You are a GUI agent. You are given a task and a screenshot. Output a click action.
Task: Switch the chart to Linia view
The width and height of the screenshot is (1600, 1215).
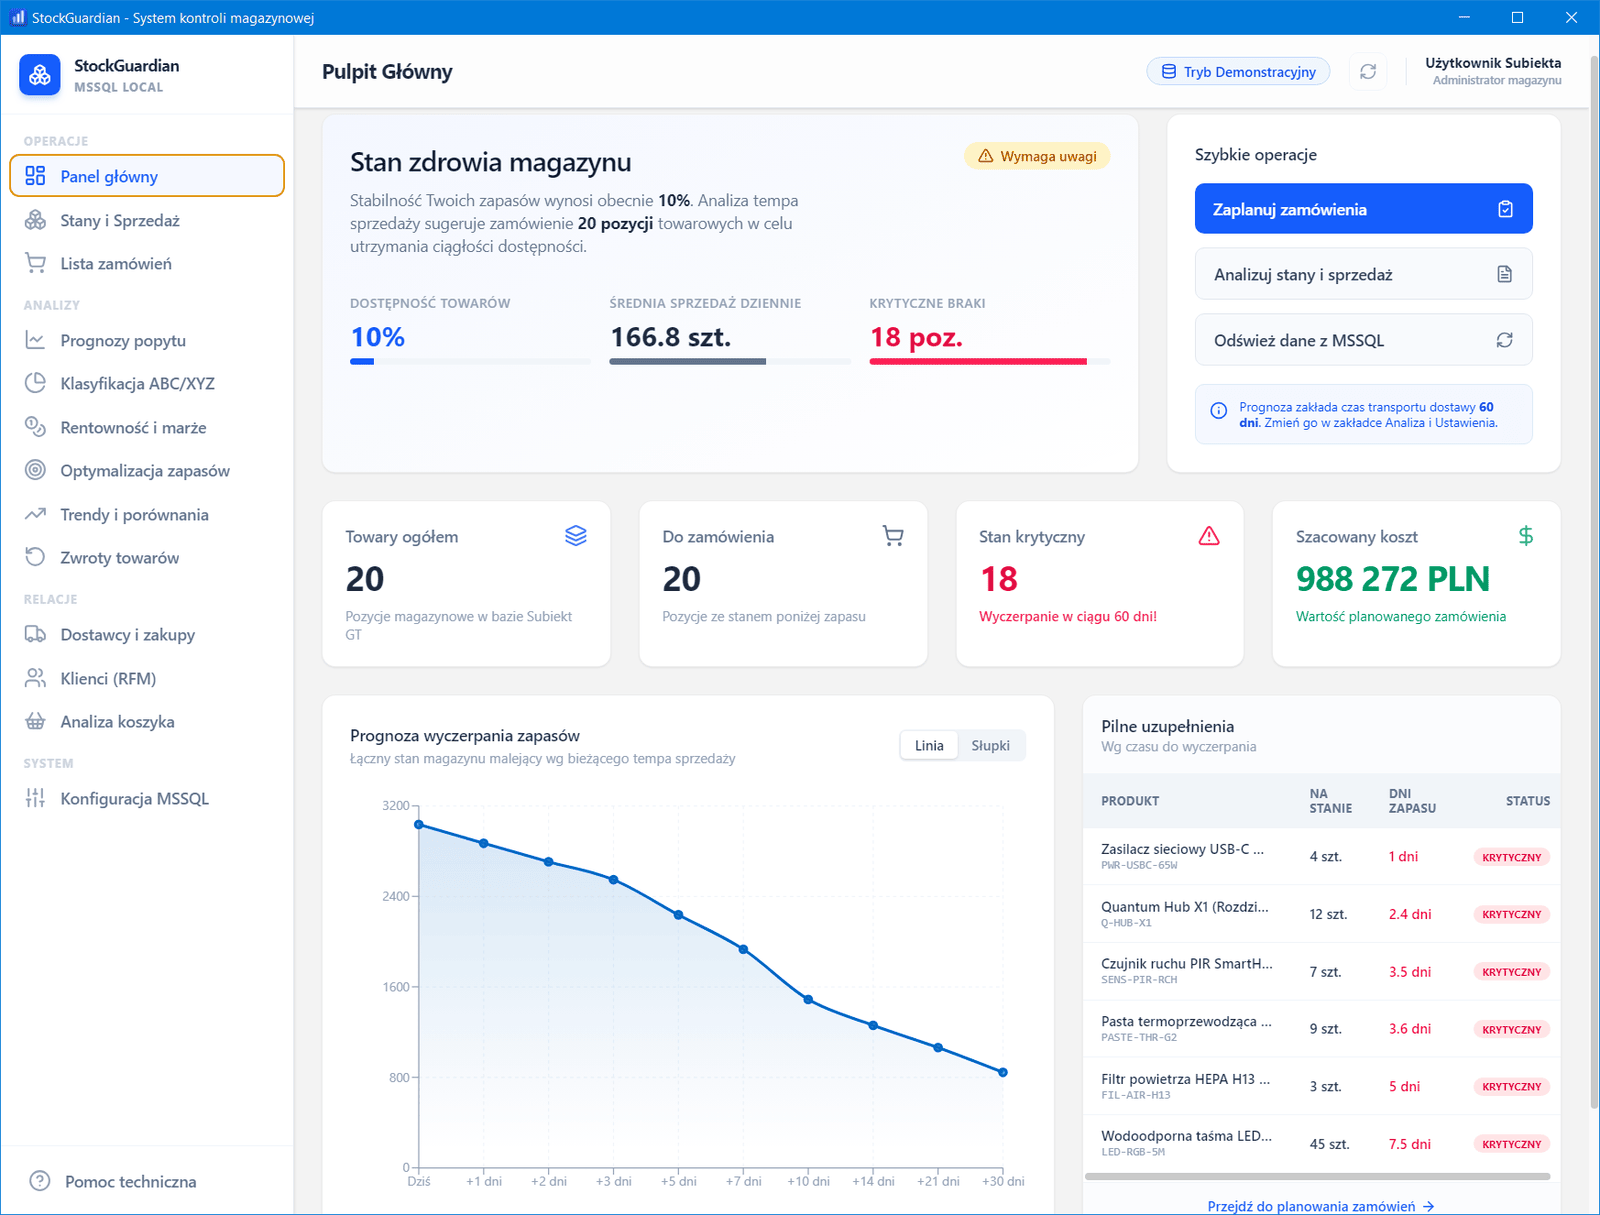[x=929, y=745]
